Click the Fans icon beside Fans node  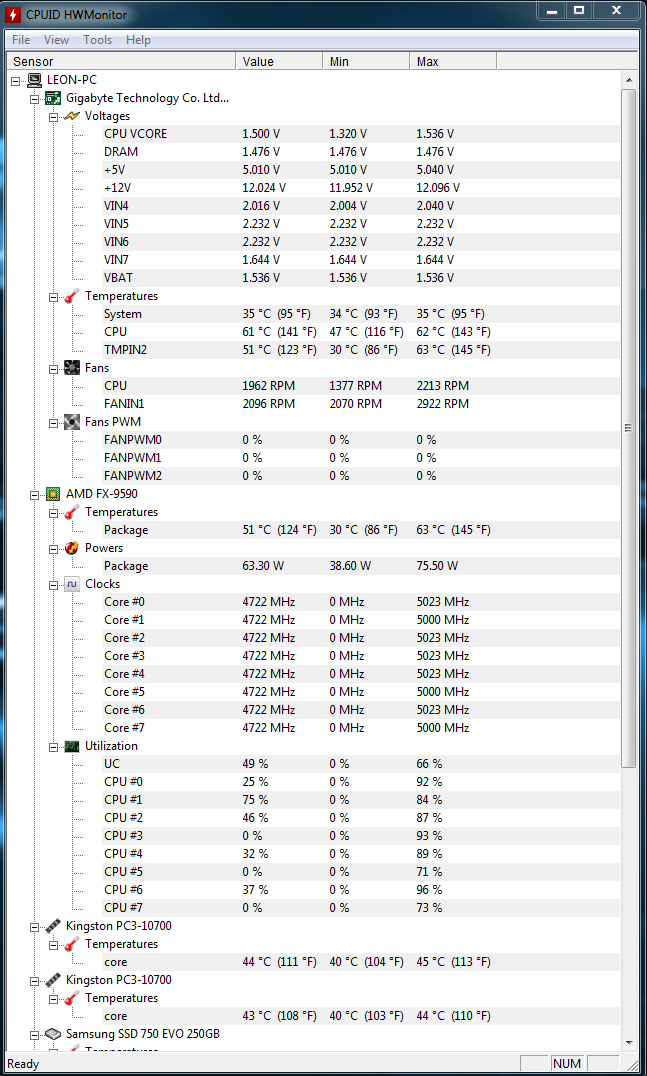(x=72, y=368)
